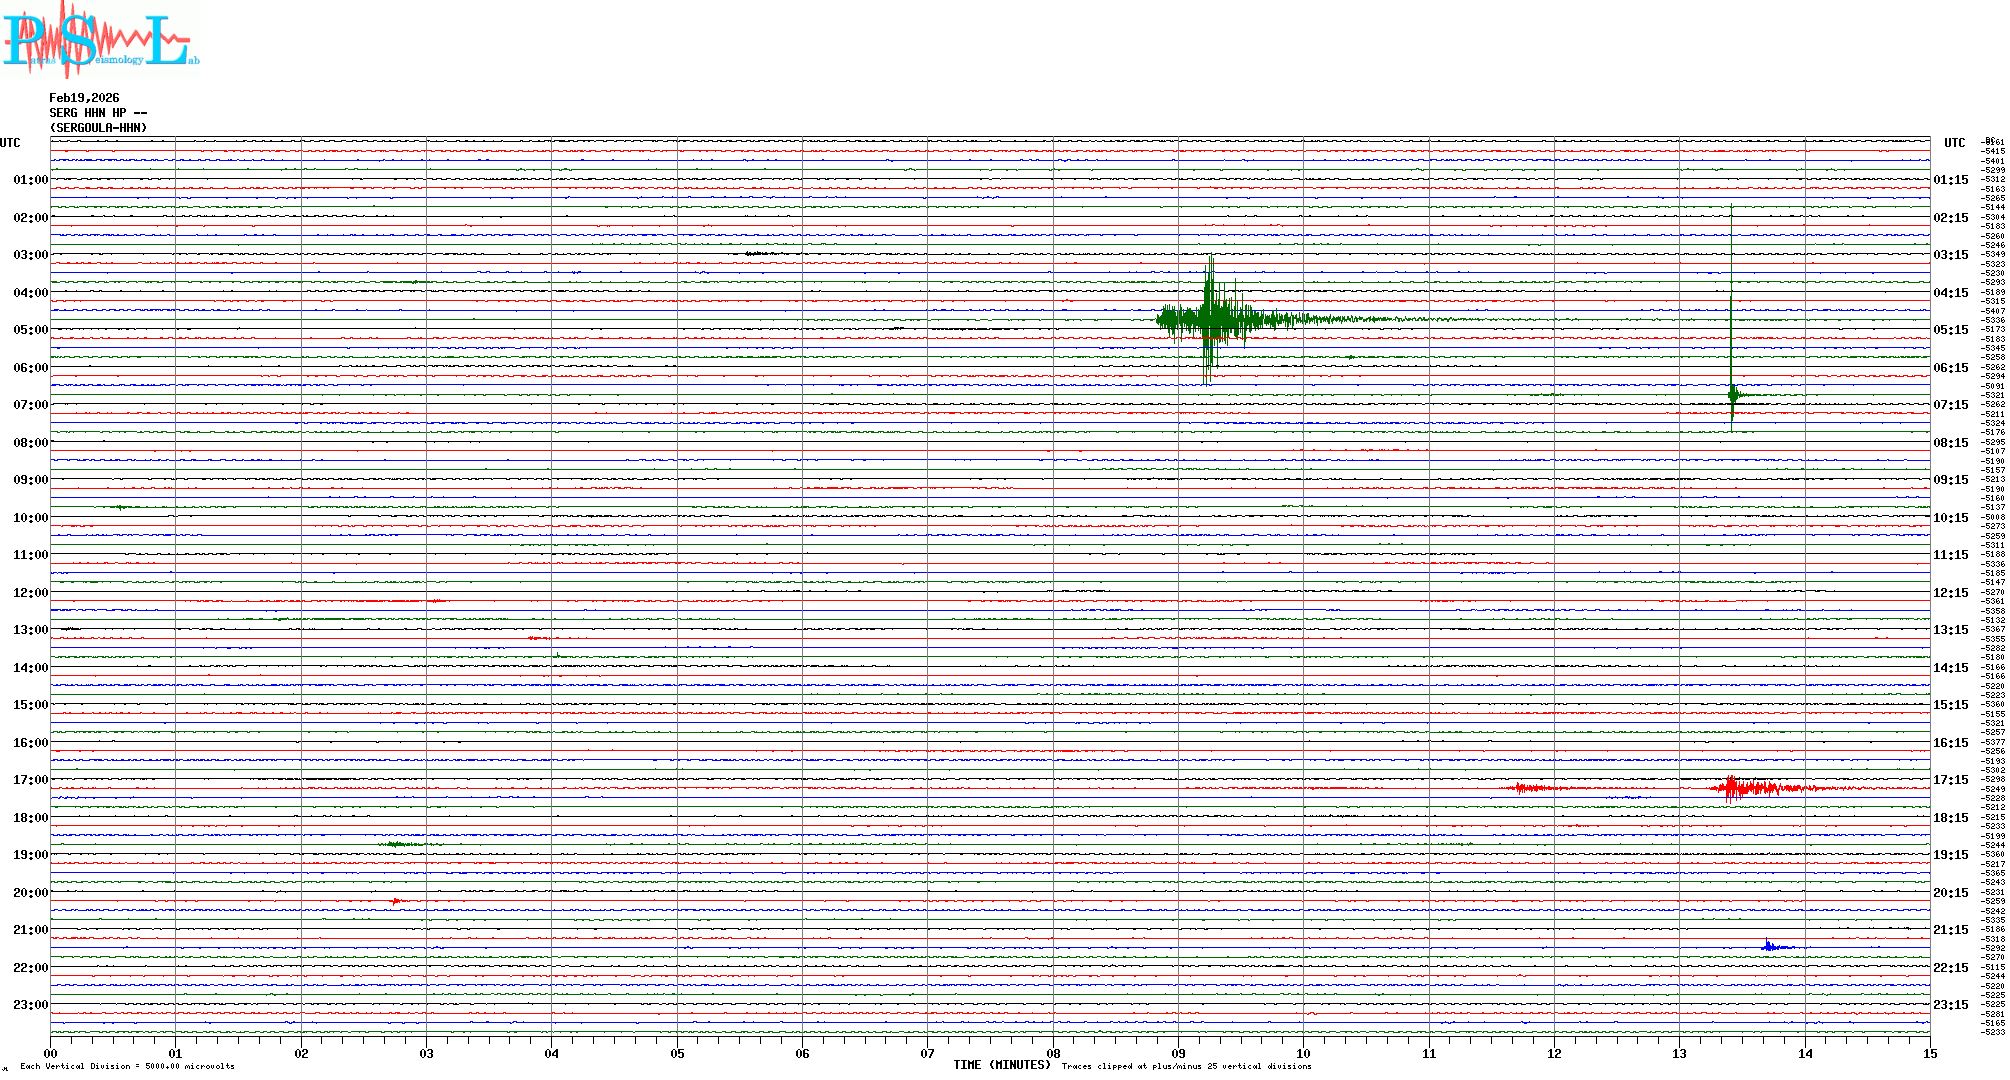
Task: Select the 05:00 UTC hour label
Action: point(30,330)
